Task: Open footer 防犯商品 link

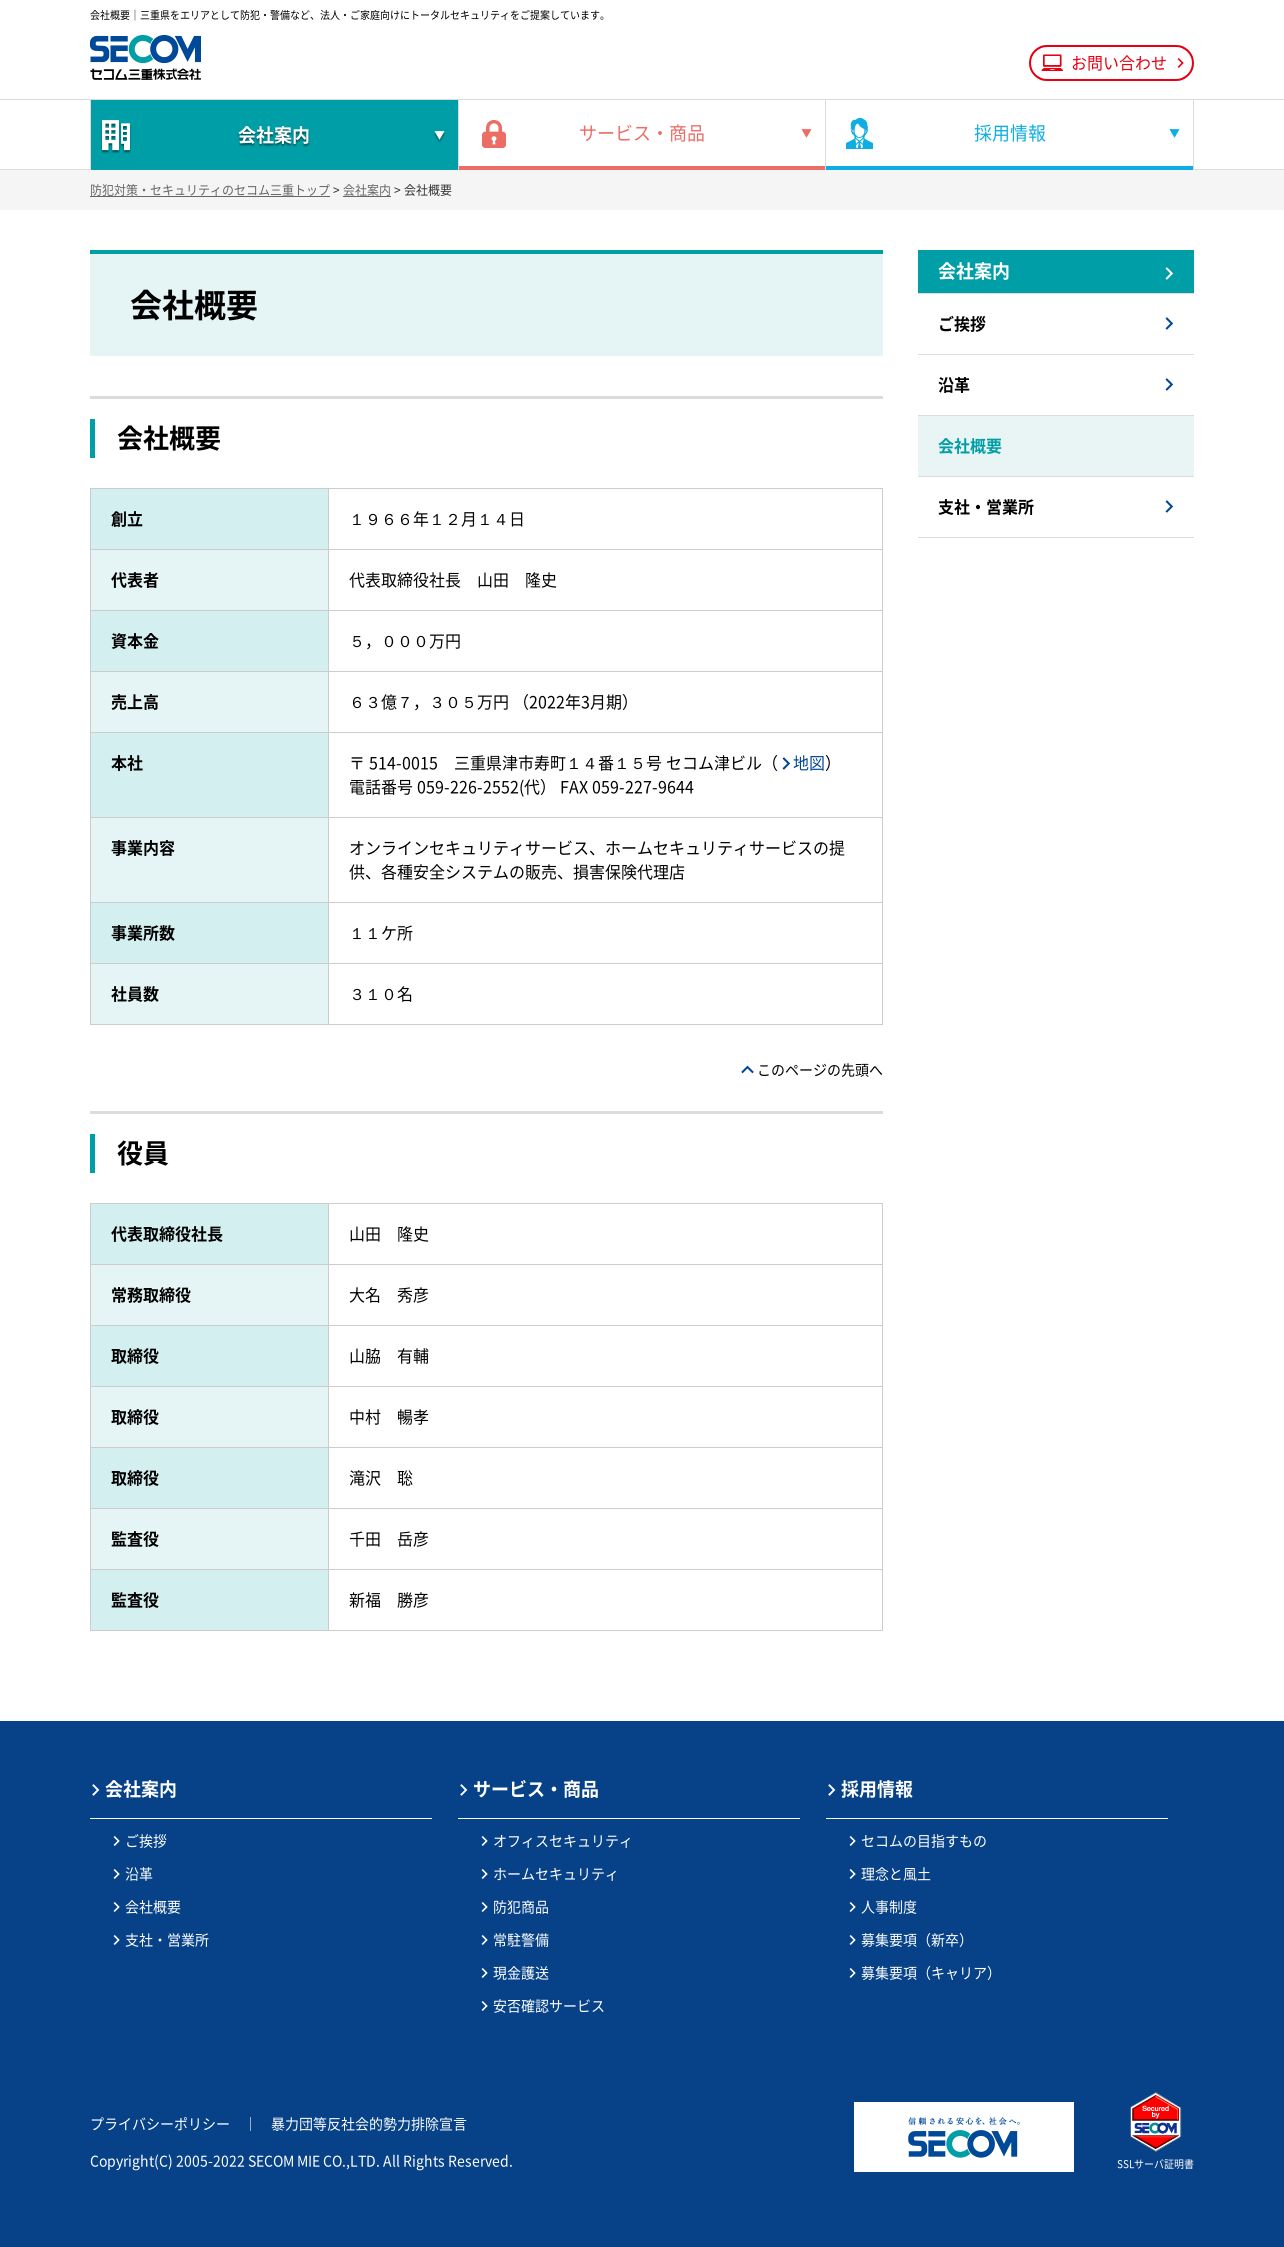Action: point(515,1907)
